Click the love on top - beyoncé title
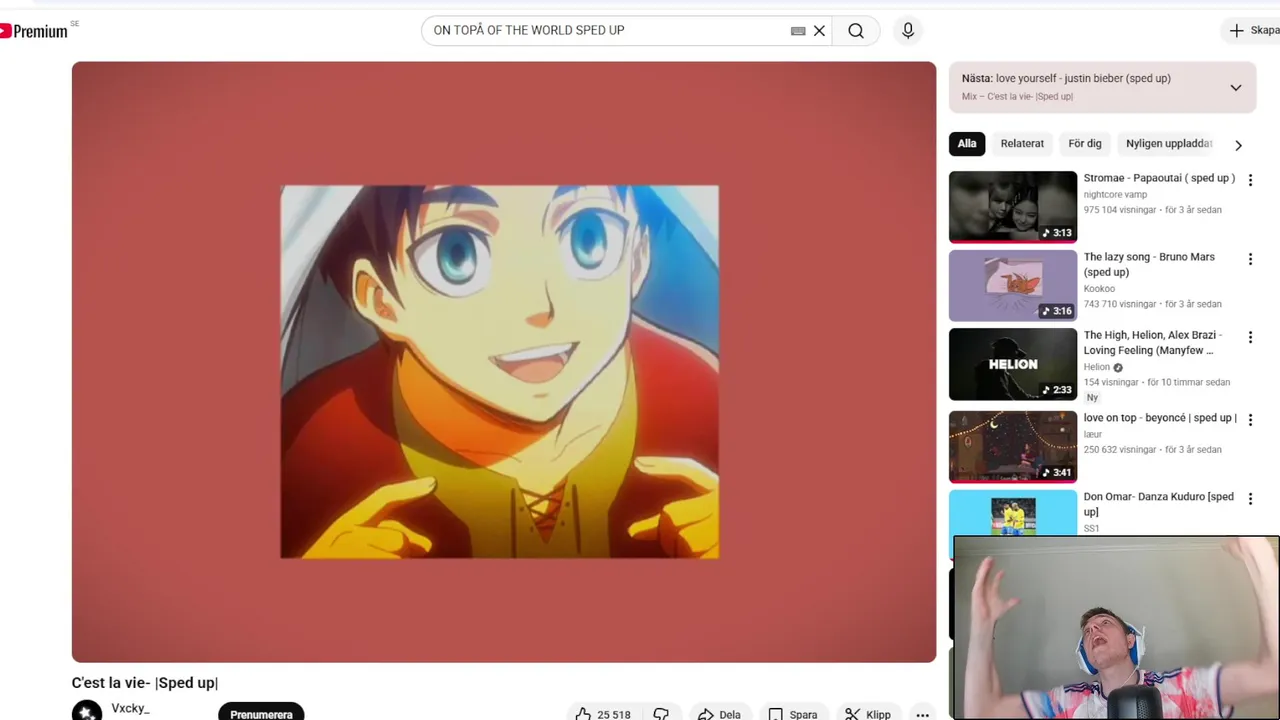 (1160, 418)
